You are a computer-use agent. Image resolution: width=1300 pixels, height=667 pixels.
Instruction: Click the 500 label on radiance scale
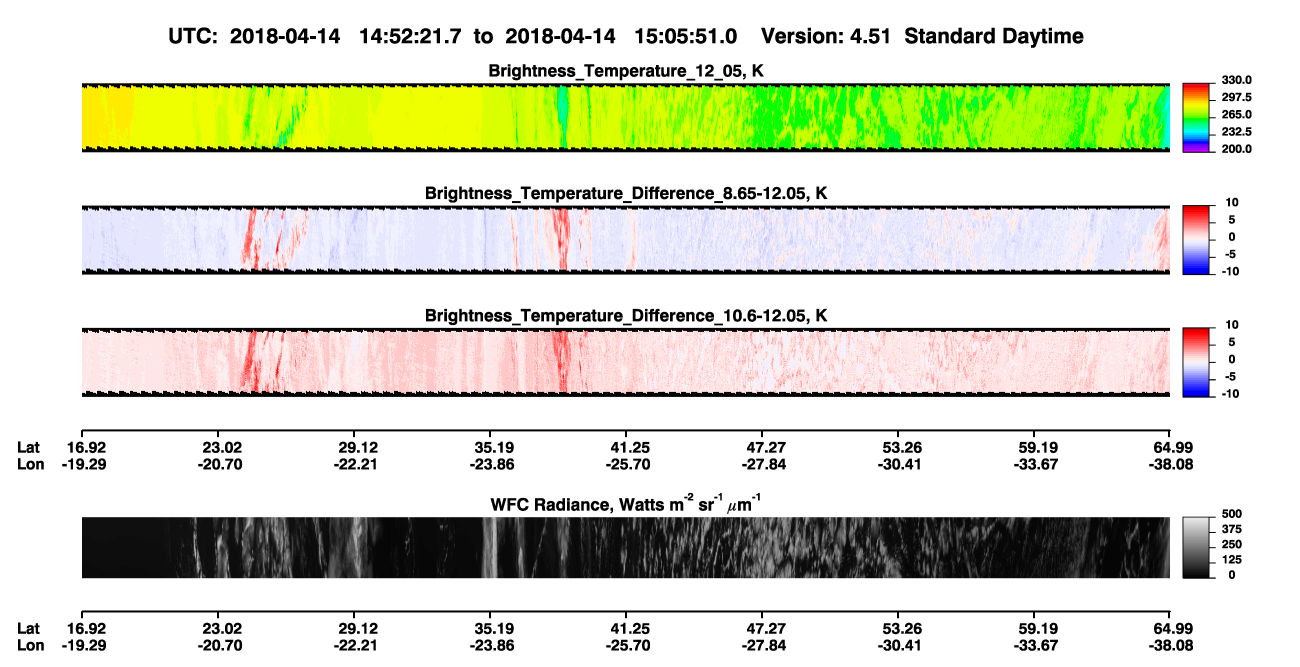(x=1232, y=512)
